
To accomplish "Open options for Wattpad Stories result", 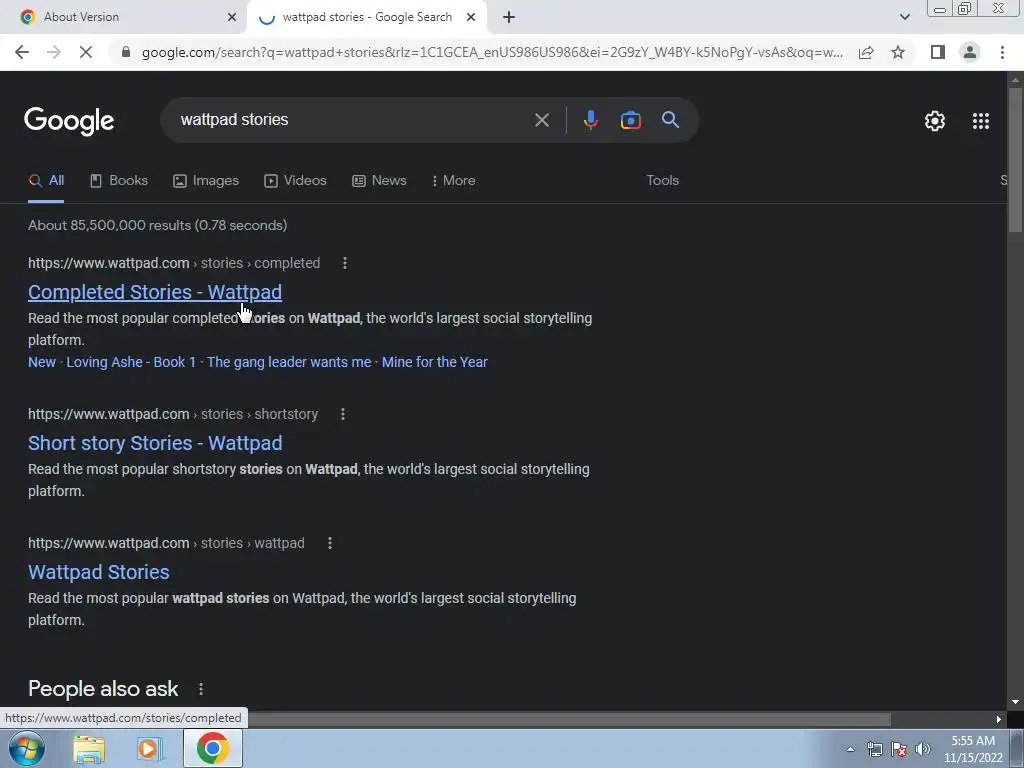I will coord(330,543).
